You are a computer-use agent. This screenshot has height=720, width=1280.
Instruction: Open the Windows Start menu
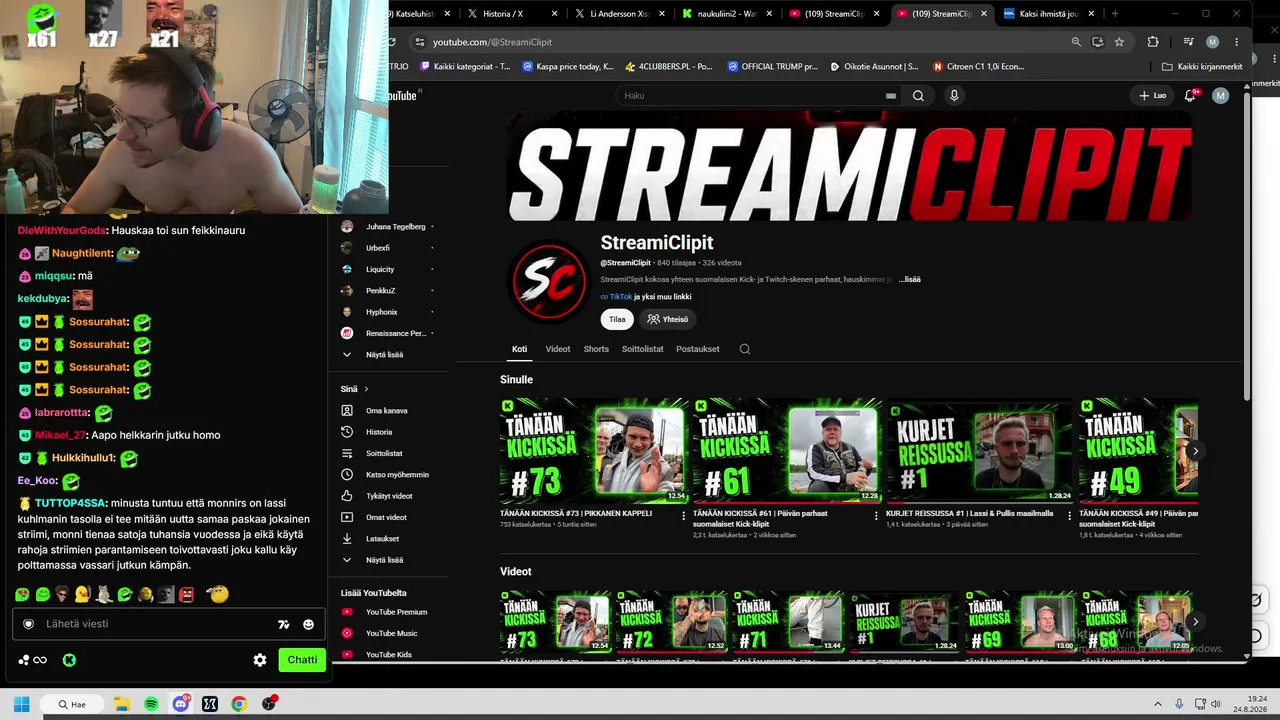[22, 704]
